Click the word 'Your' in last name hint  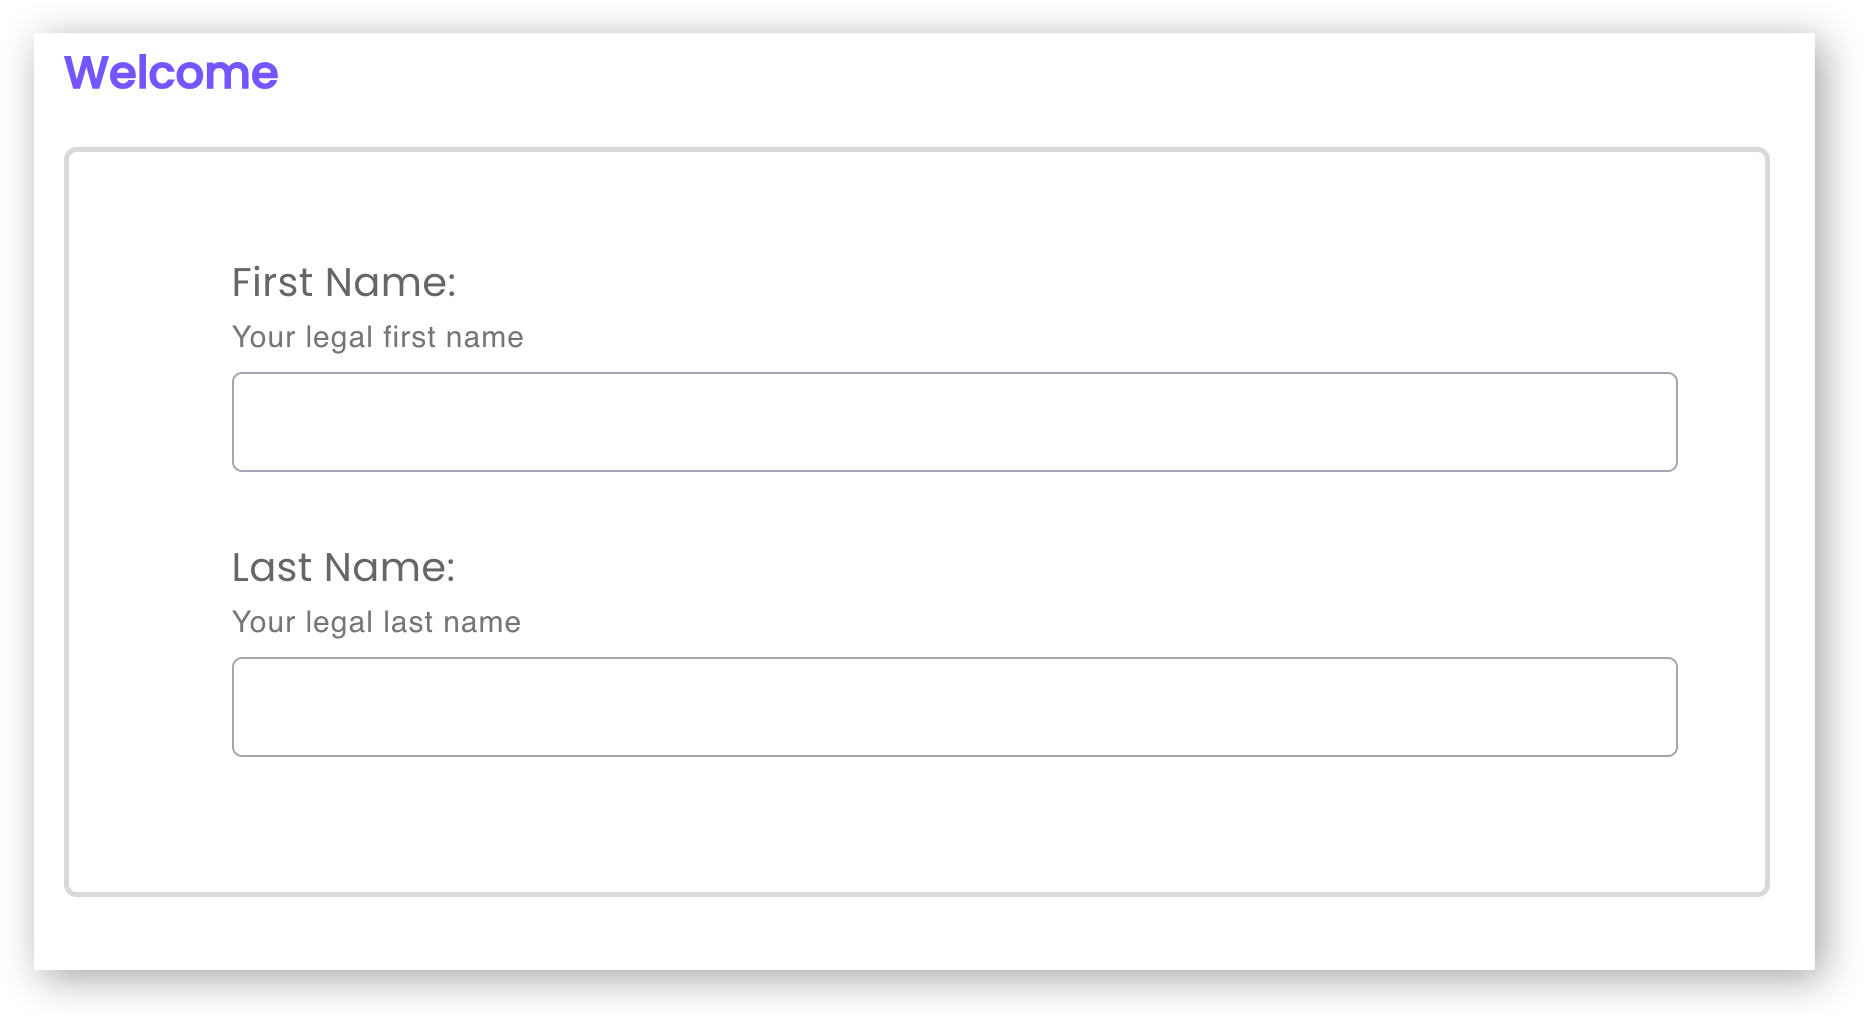[264, 623]
